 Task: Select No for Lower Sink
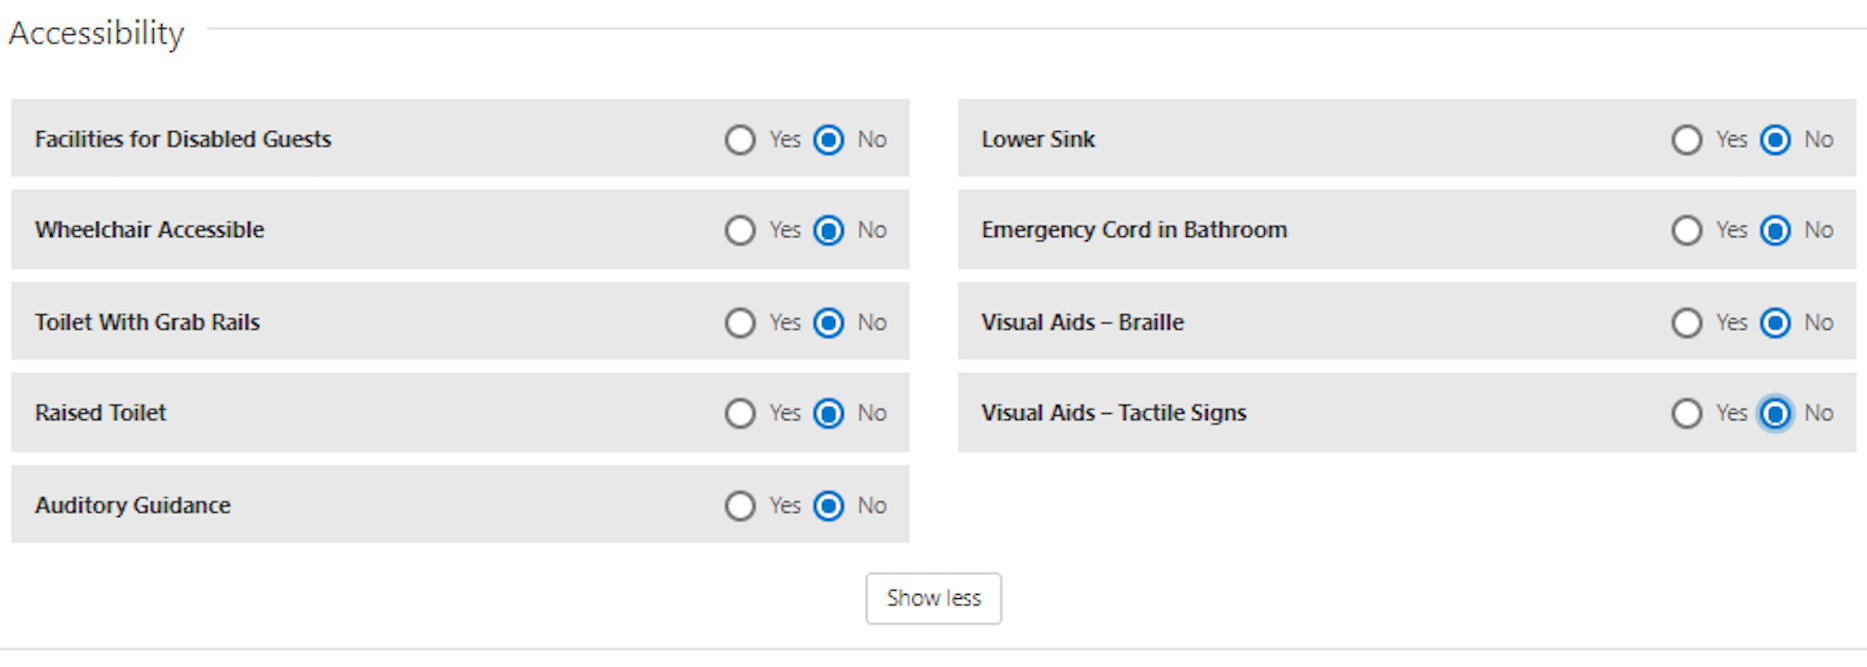coord(1776,140)
